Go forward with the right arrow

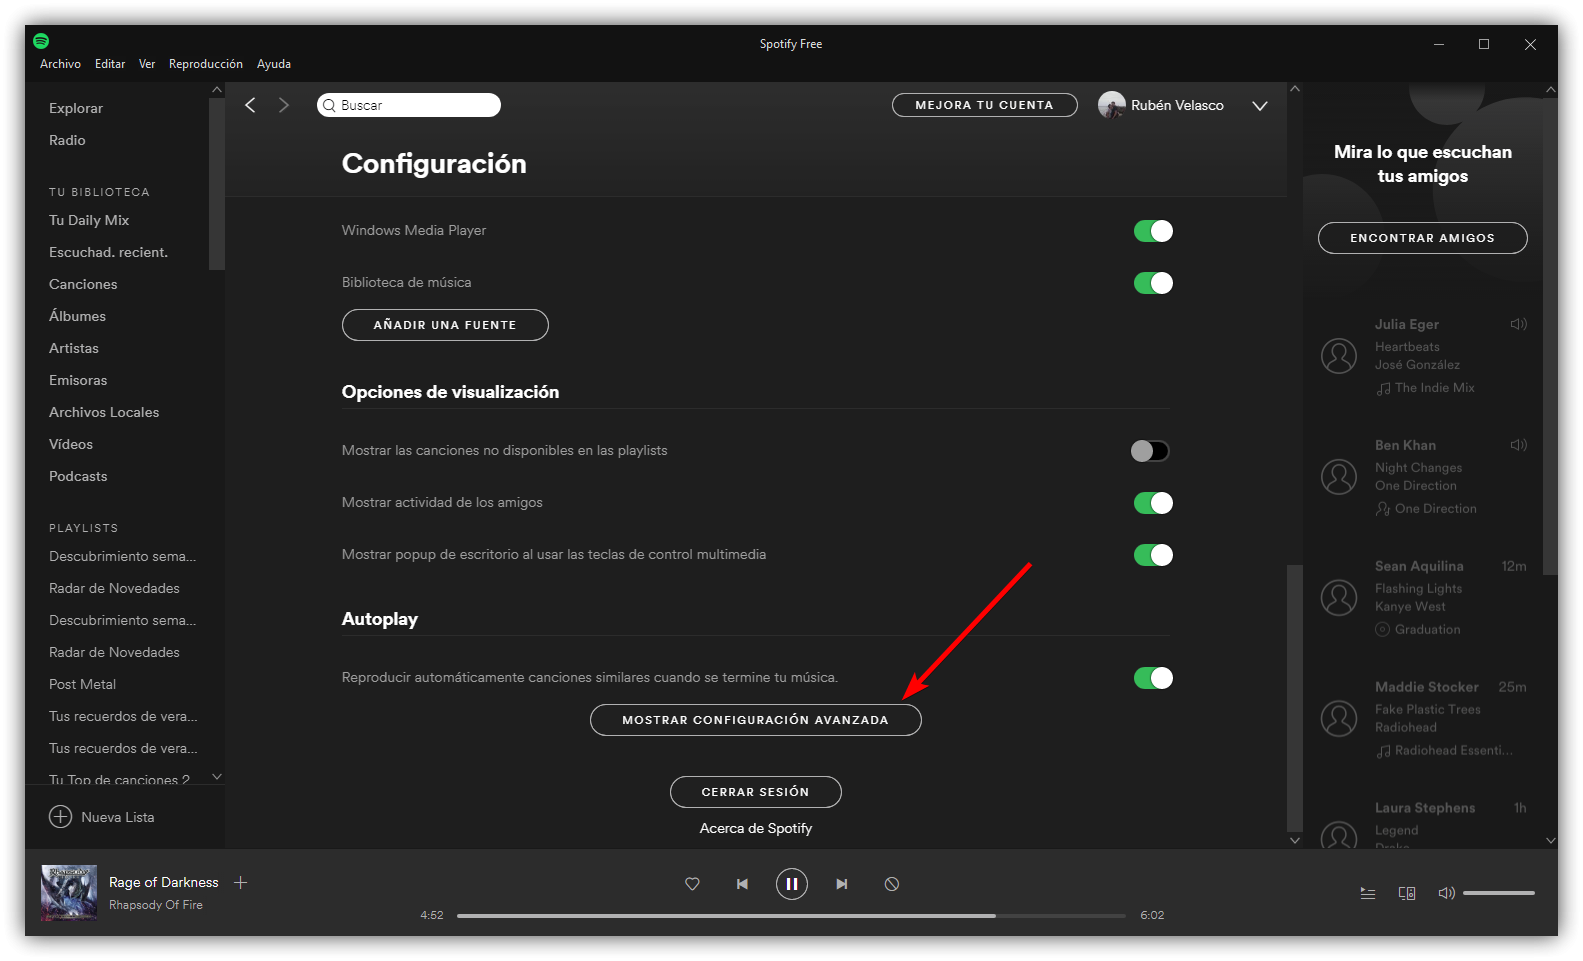click(284, 105)
